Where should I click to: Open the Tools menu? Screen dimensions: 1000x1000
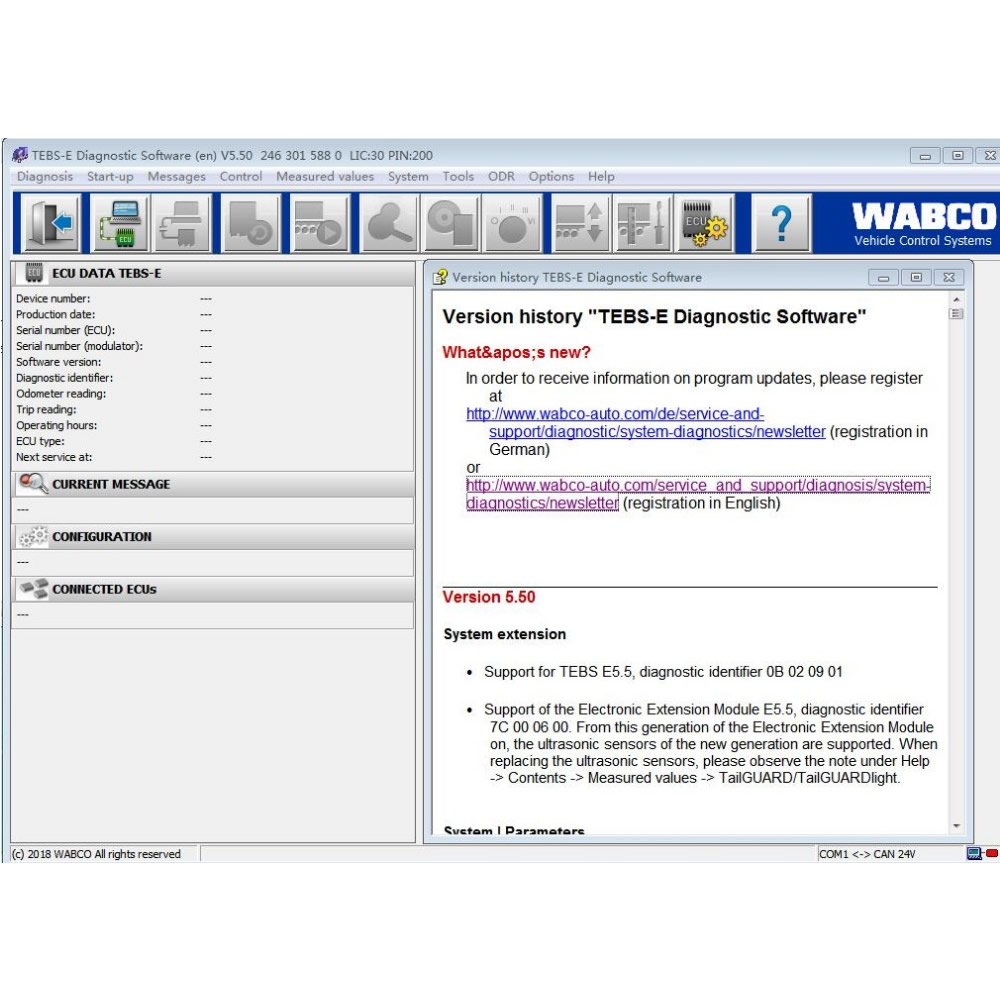point(459,176)
